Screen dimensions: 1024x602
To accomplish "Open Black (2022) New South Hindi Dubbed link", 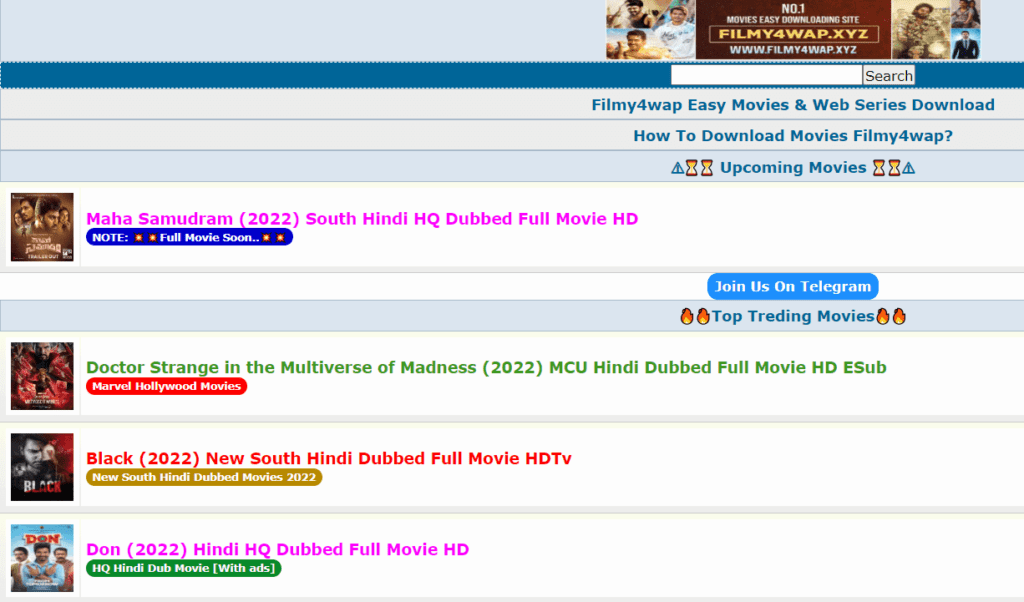I will coord(328,458).
